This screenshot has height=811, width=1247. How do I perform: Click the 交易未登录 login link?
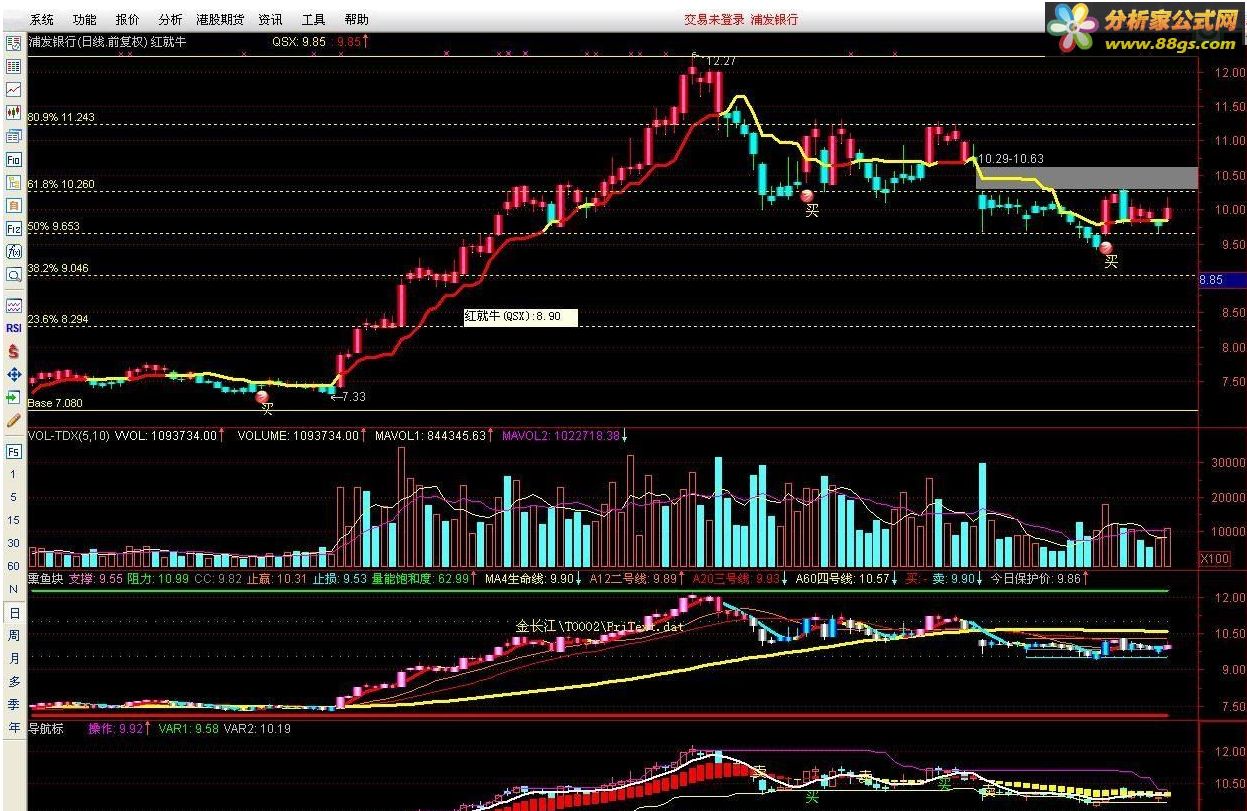point(714,19)
